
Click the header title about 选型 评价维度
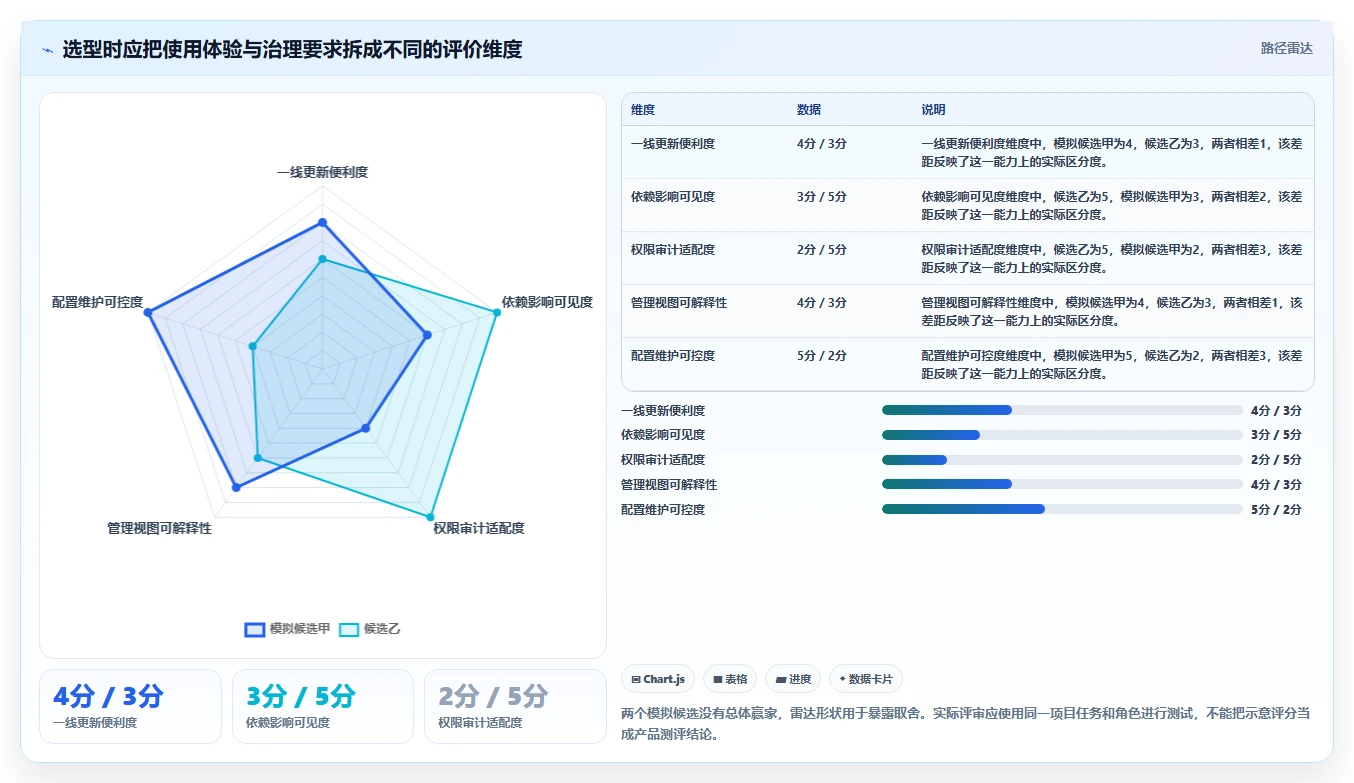(x=292, y=49)
